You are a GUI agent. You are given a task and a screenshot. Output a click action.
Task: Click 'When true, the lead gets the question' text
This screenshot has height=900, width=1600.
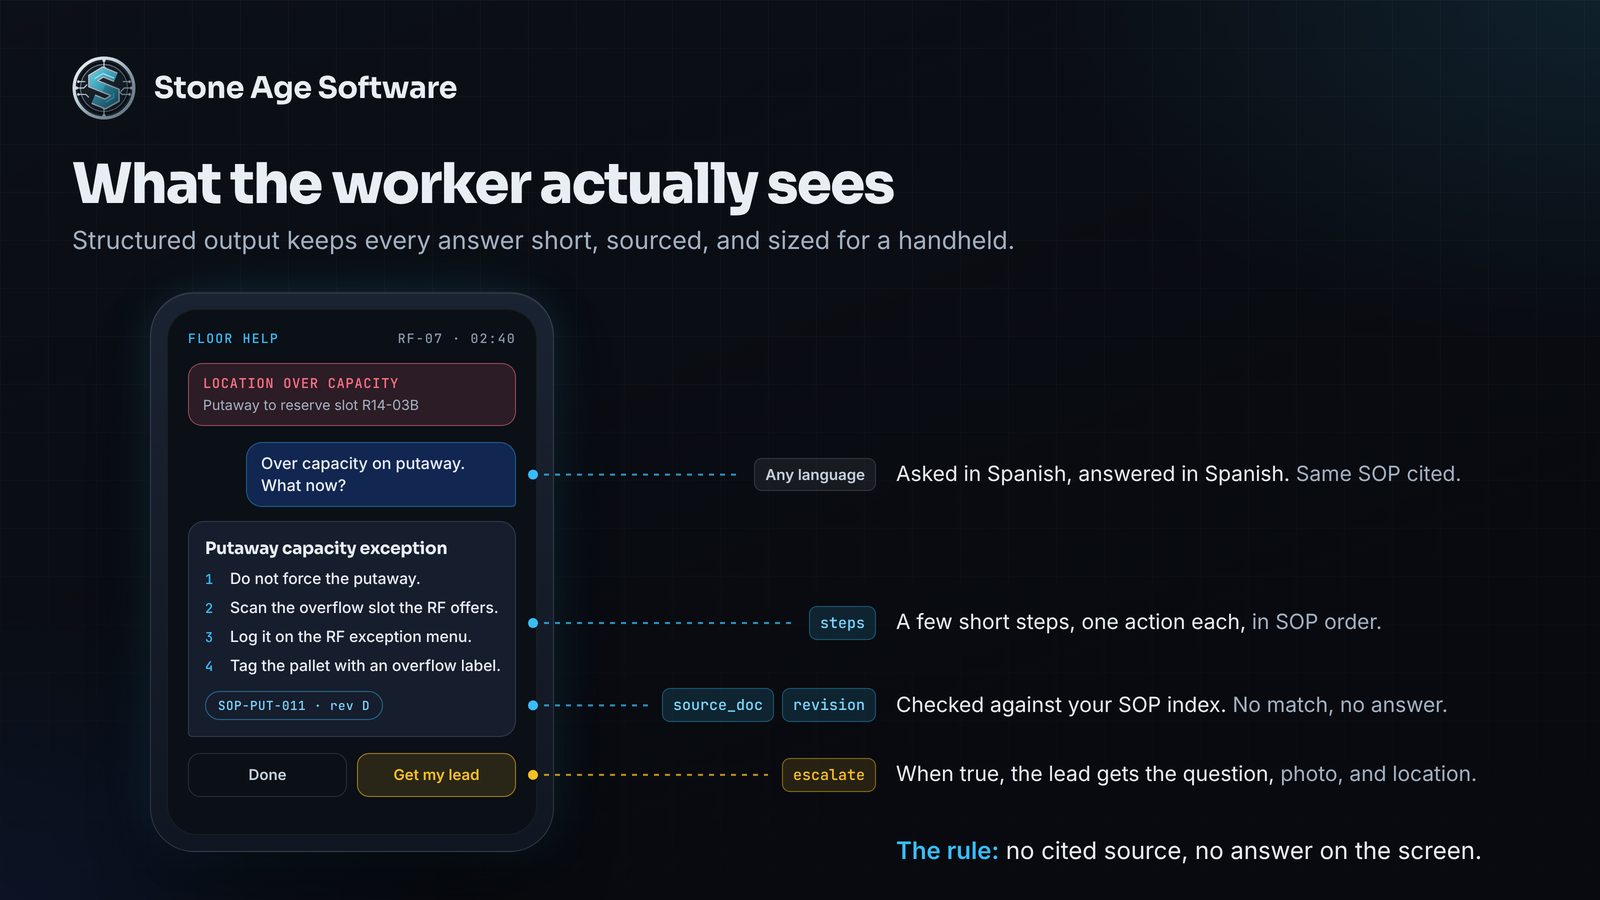pyautogui.click(x=1085, y=774)
